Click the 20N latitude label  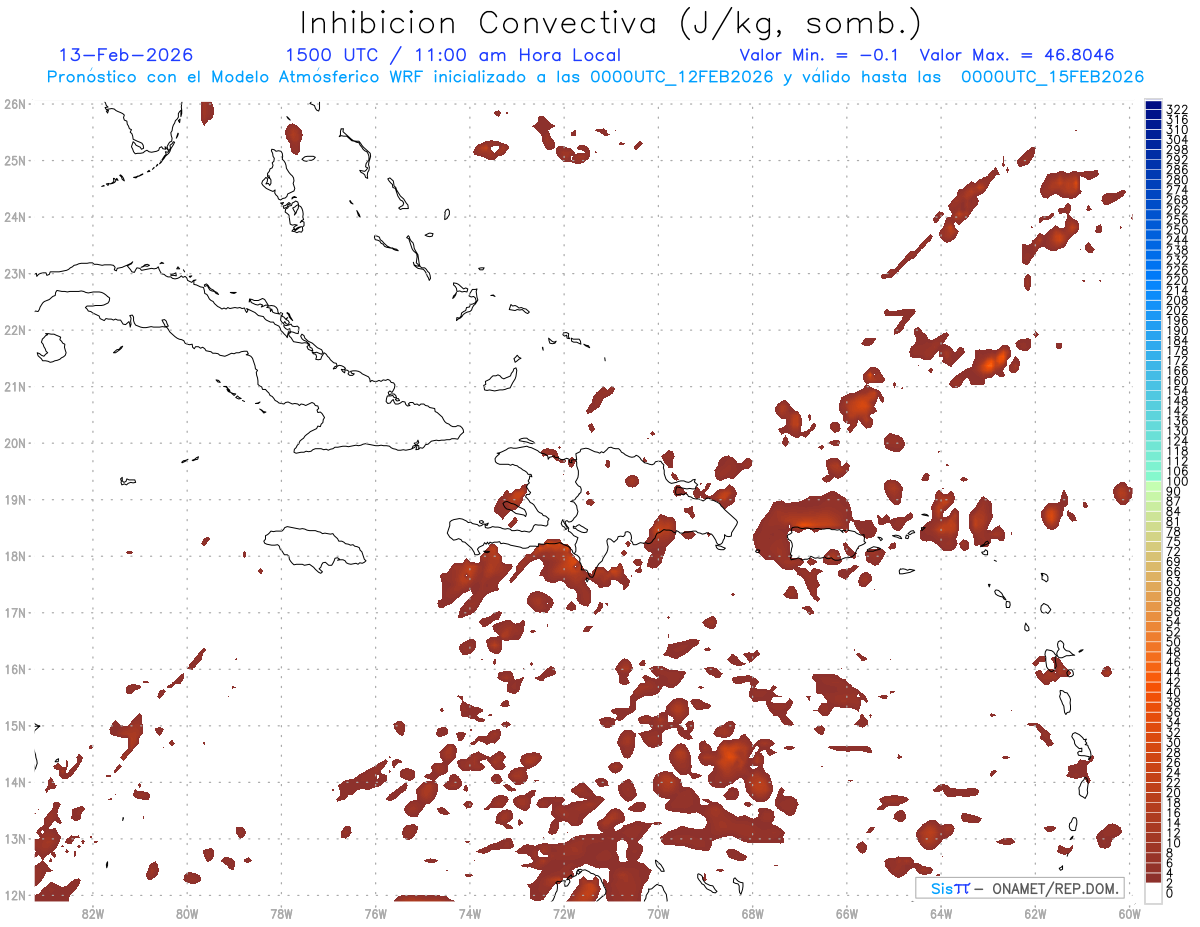click(x=15, y=443)
